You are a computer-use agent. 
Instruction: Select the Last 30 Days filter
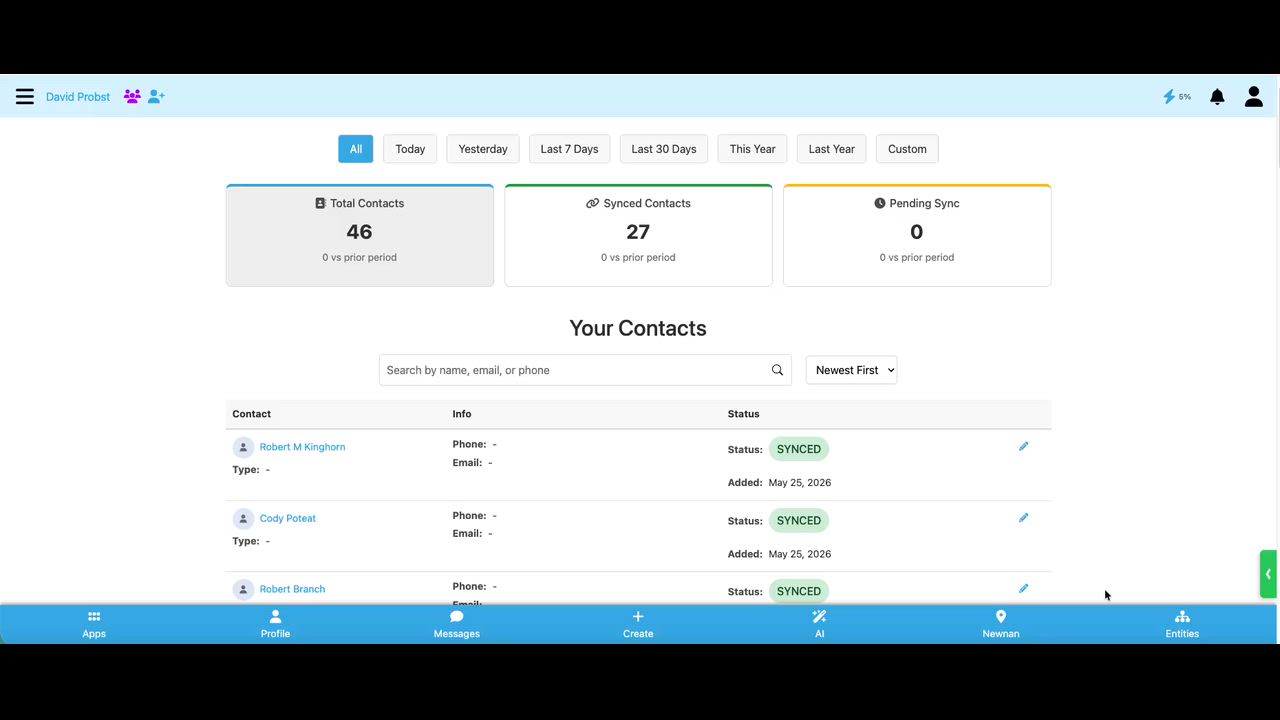pos(664,149)
